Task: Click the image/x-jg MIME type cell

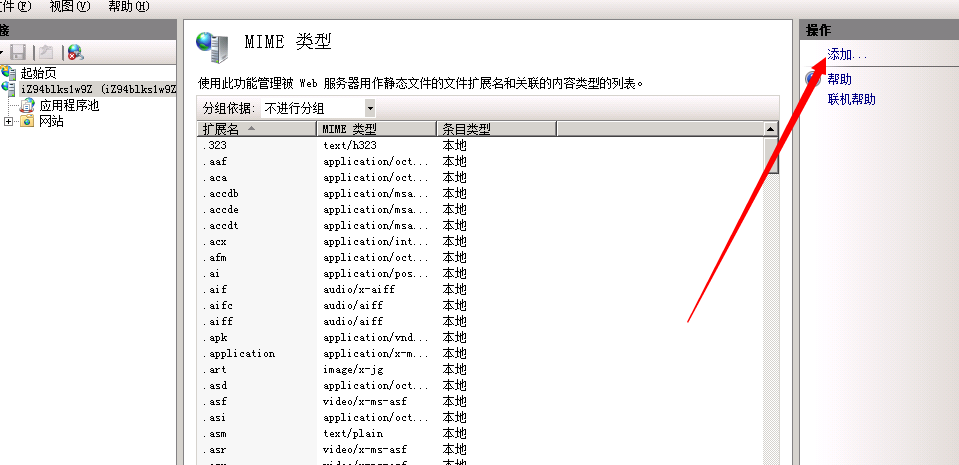Action: tap(353, 370)
